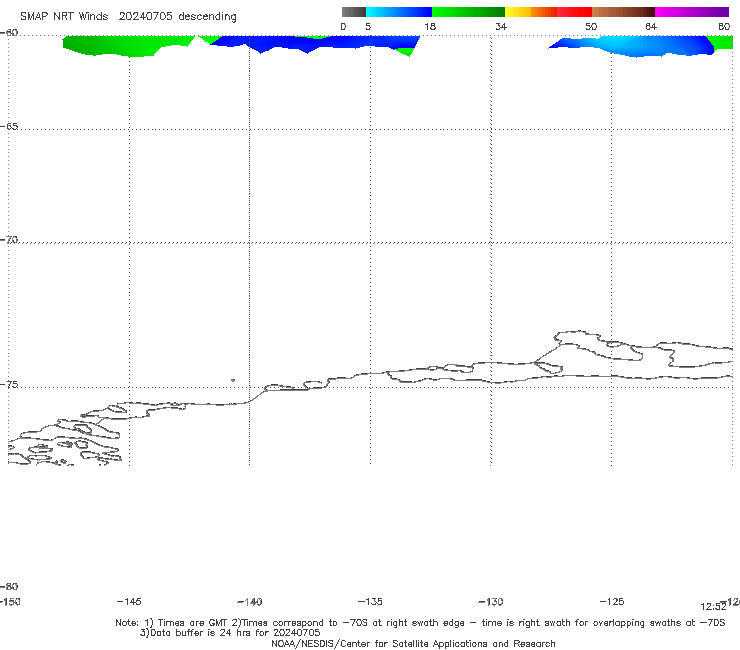
Task: Click the latitude label '-80'
Action: (9, 586)
